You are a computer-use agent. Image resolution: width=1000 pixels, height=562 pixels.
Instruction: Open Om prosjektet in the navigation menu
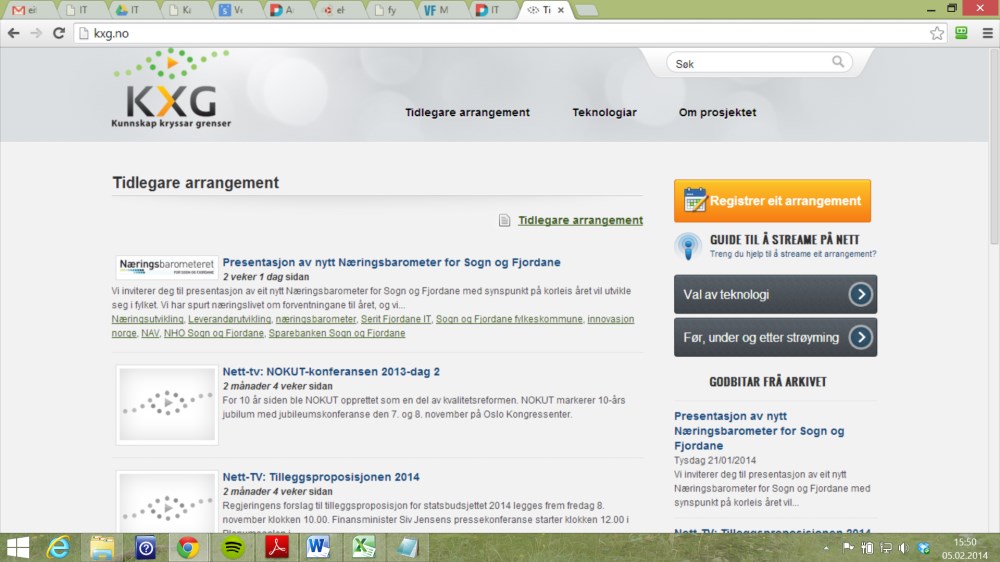point(717,112)
